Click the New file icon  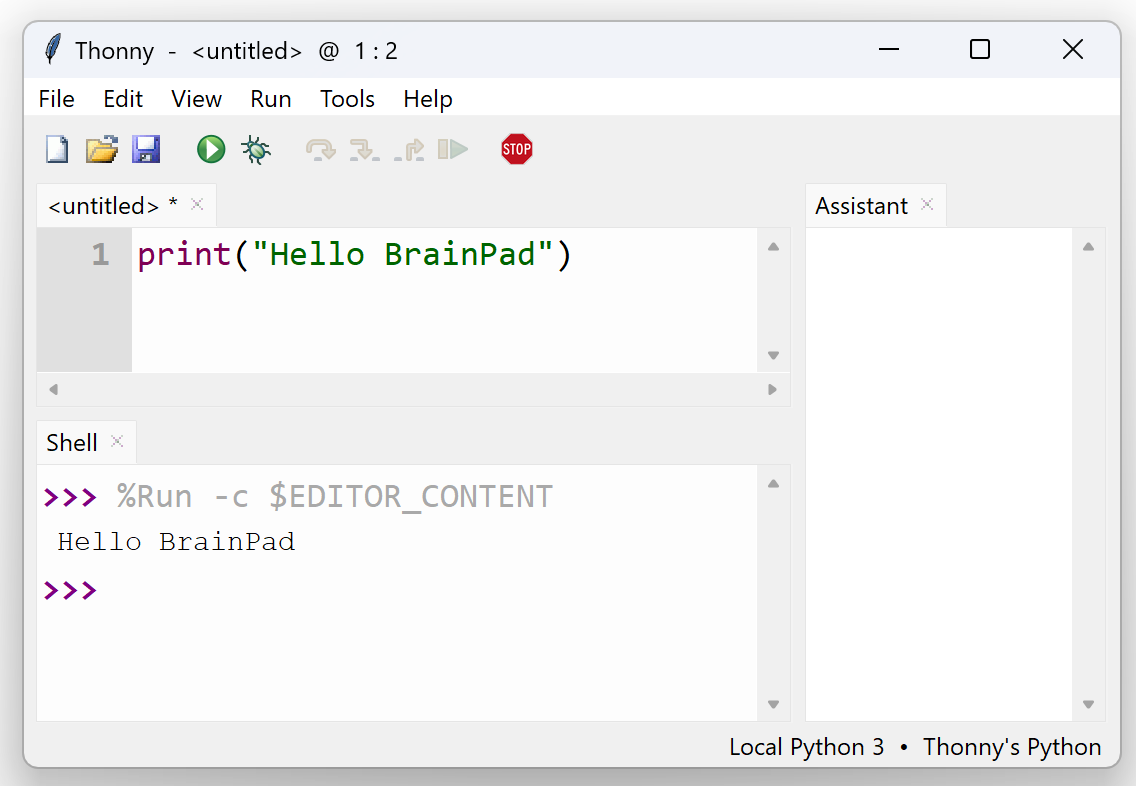click(x=58, y=150)
